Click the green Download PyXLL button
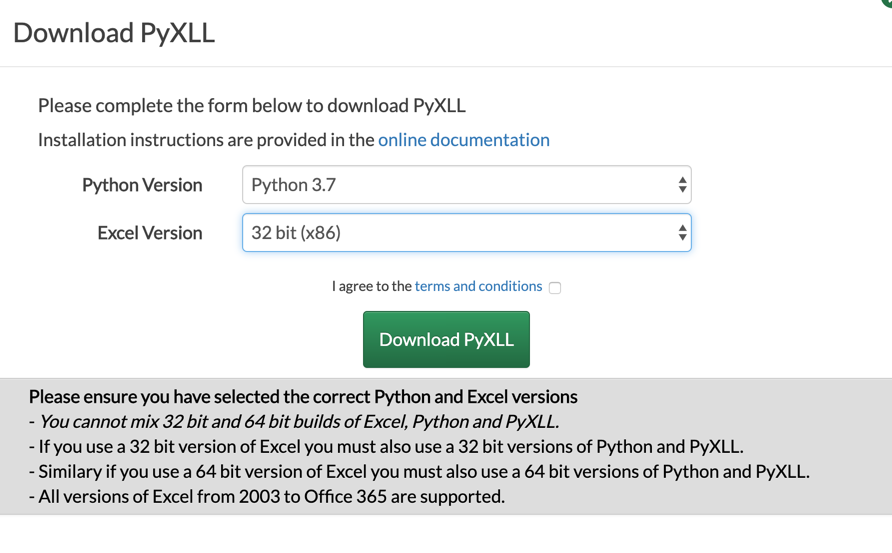 [x=446, y=339]
